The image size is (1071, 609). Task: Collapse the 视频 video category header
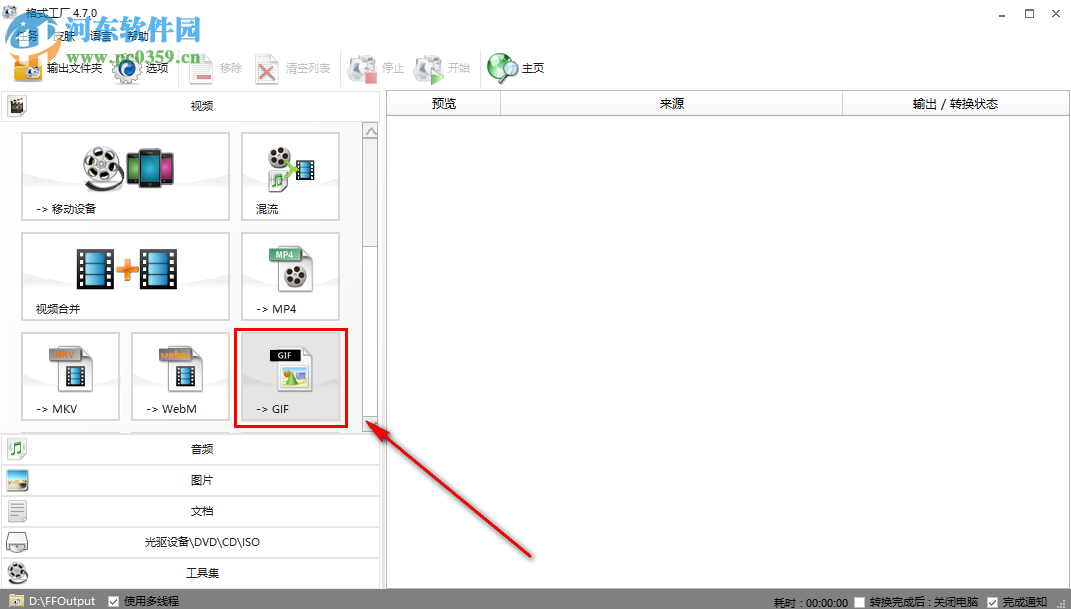click(191, 106)
